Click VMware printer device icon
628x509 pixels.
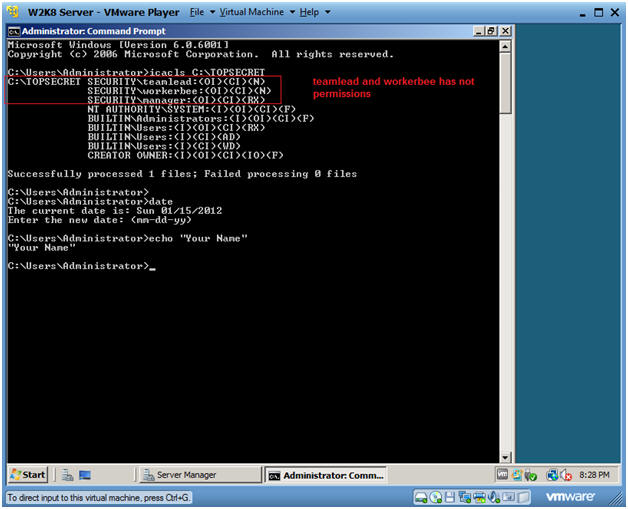(479, 497)
